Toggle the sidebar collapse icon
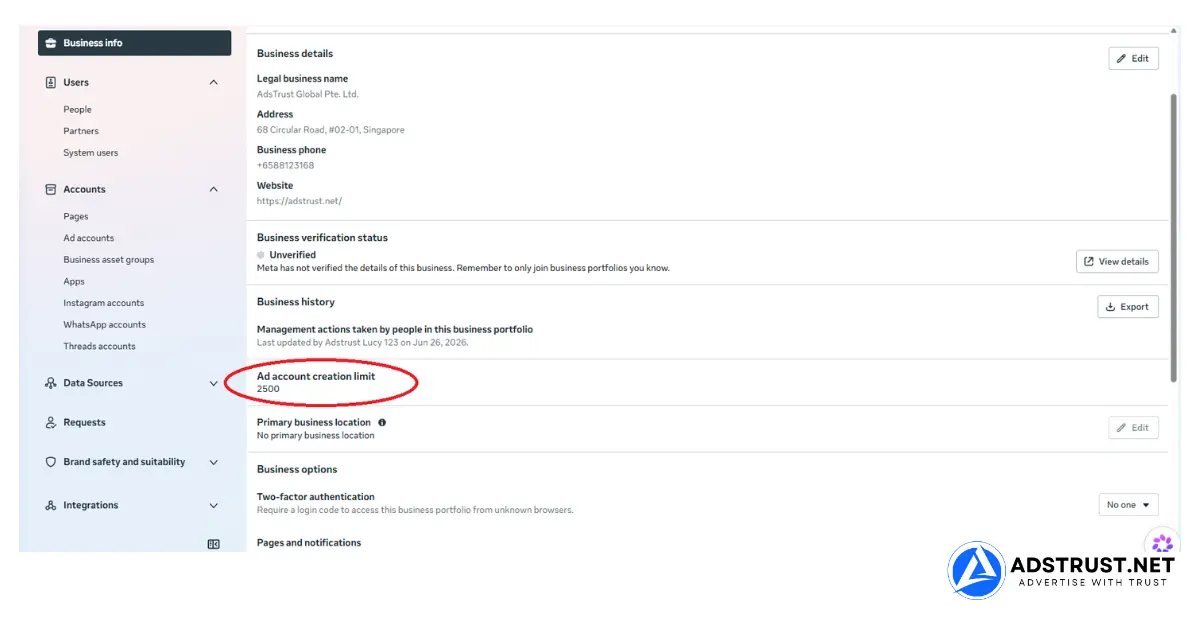The image size is (1200, 630). click(213, 544)
